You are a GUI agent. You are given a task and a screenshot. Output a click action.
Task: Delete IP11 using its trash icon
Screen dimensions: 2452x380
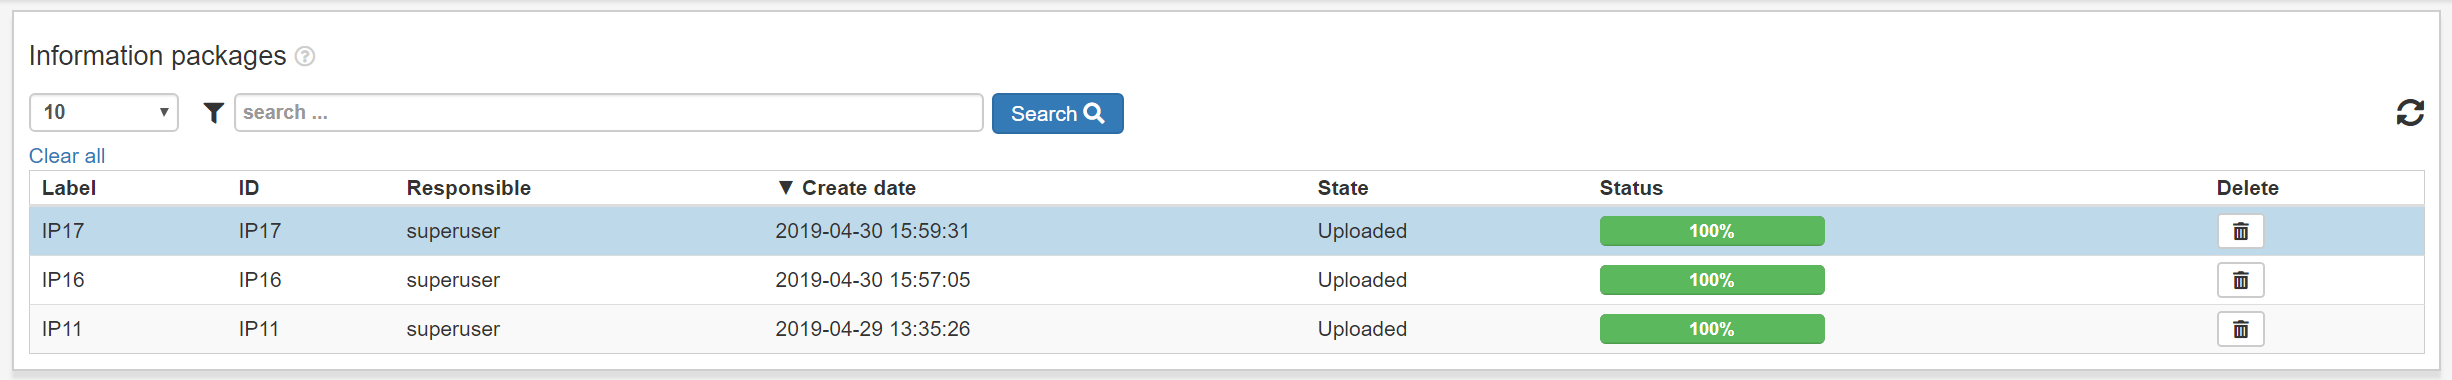2241,329
